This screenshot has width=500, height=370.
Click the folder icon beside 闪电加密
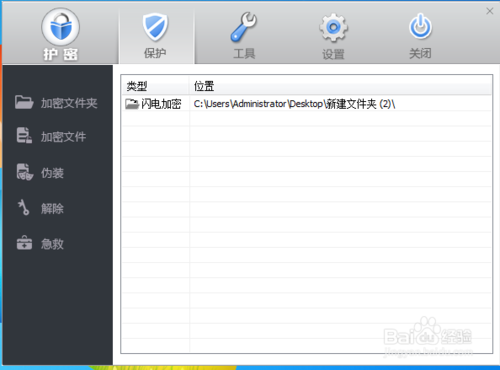(132, 104)
